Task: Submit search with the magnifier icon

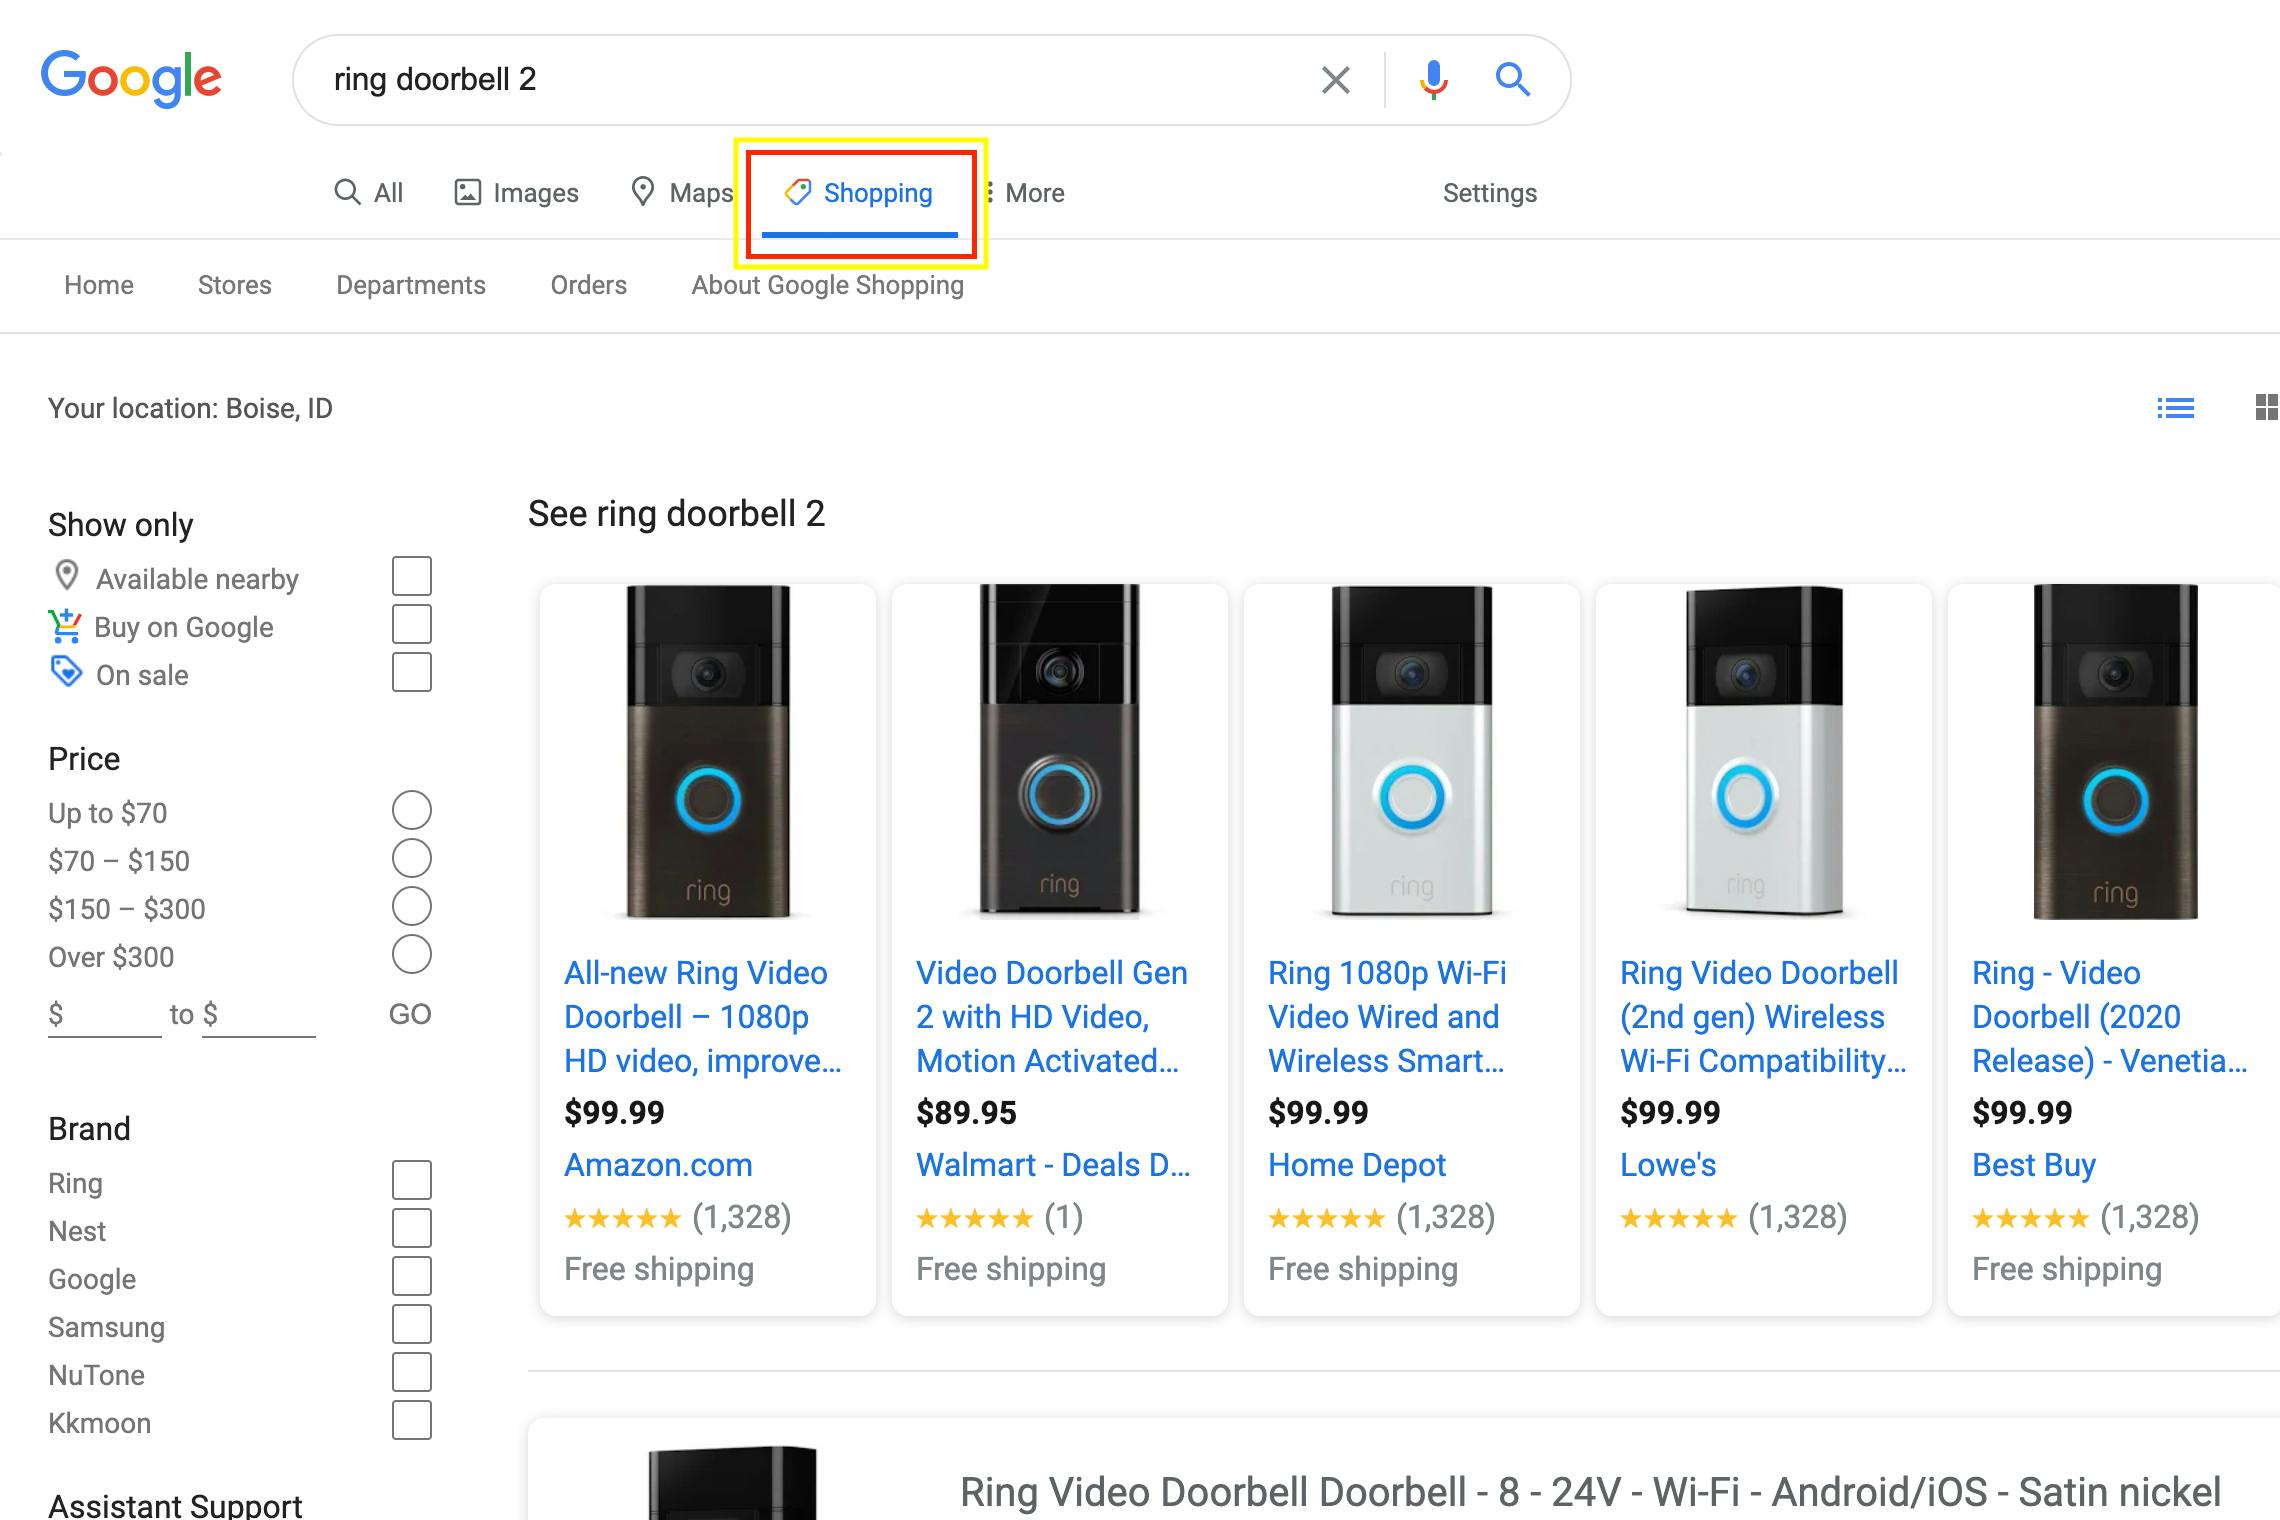Action: tap(1512, 79)
